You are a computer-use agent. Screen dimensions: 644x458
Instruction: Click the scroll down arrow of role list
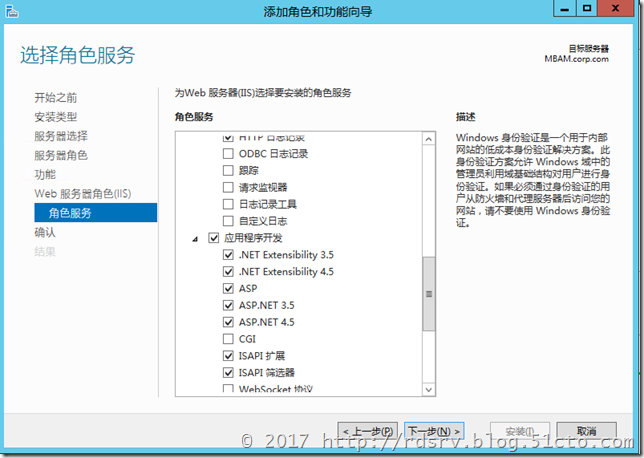[x=429, y=389]
